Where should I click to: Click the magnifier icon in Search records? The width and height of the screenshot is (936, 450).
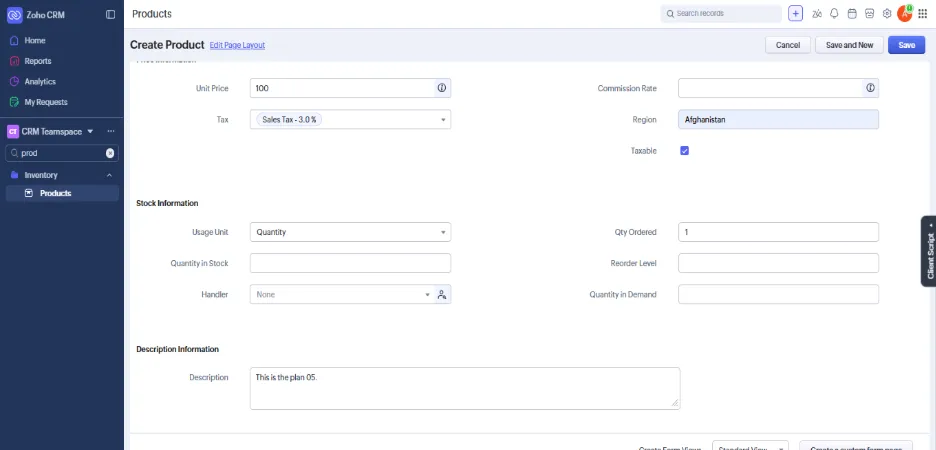670,14
